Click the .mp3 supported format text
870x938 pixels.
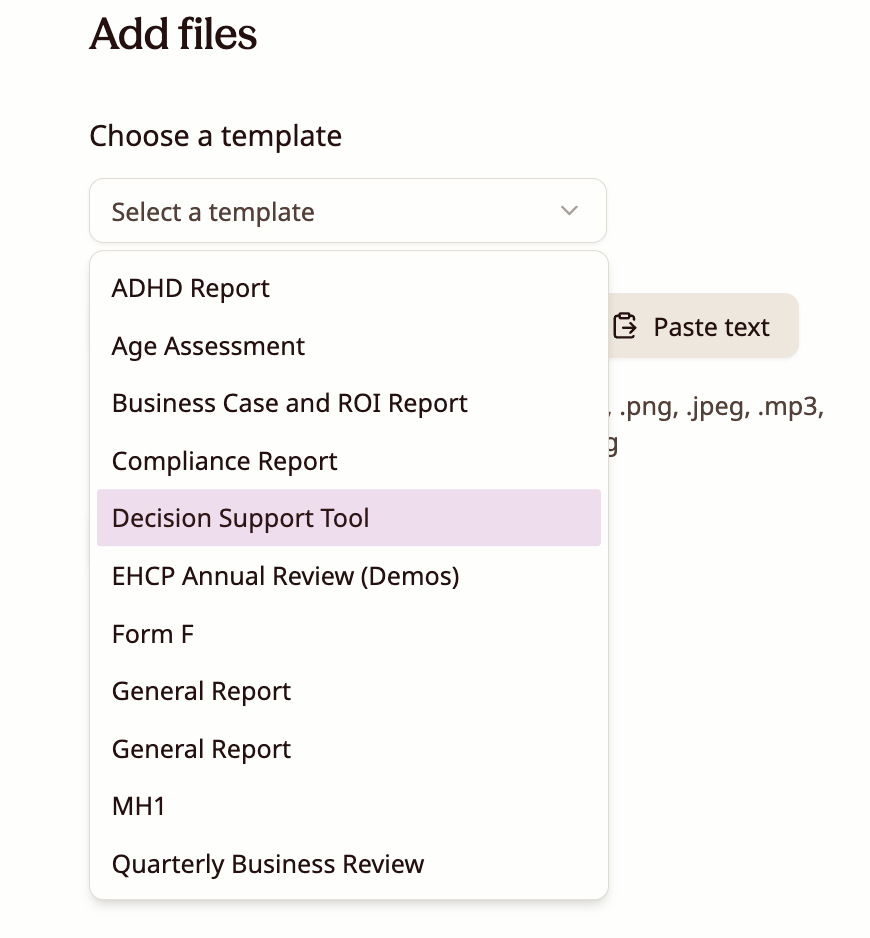[x=790, y=409]
